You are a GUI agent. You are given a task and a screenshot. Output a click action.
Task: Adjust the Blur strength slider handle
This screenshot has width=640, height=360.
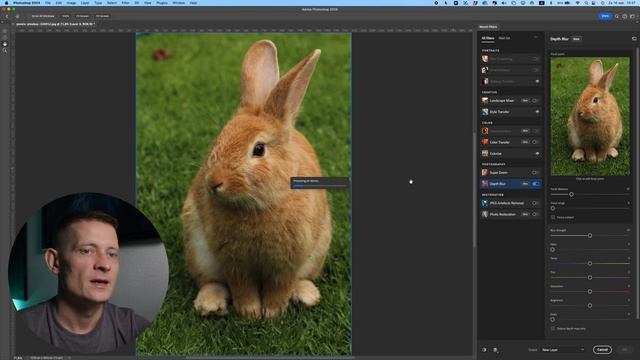coord(590,236)
